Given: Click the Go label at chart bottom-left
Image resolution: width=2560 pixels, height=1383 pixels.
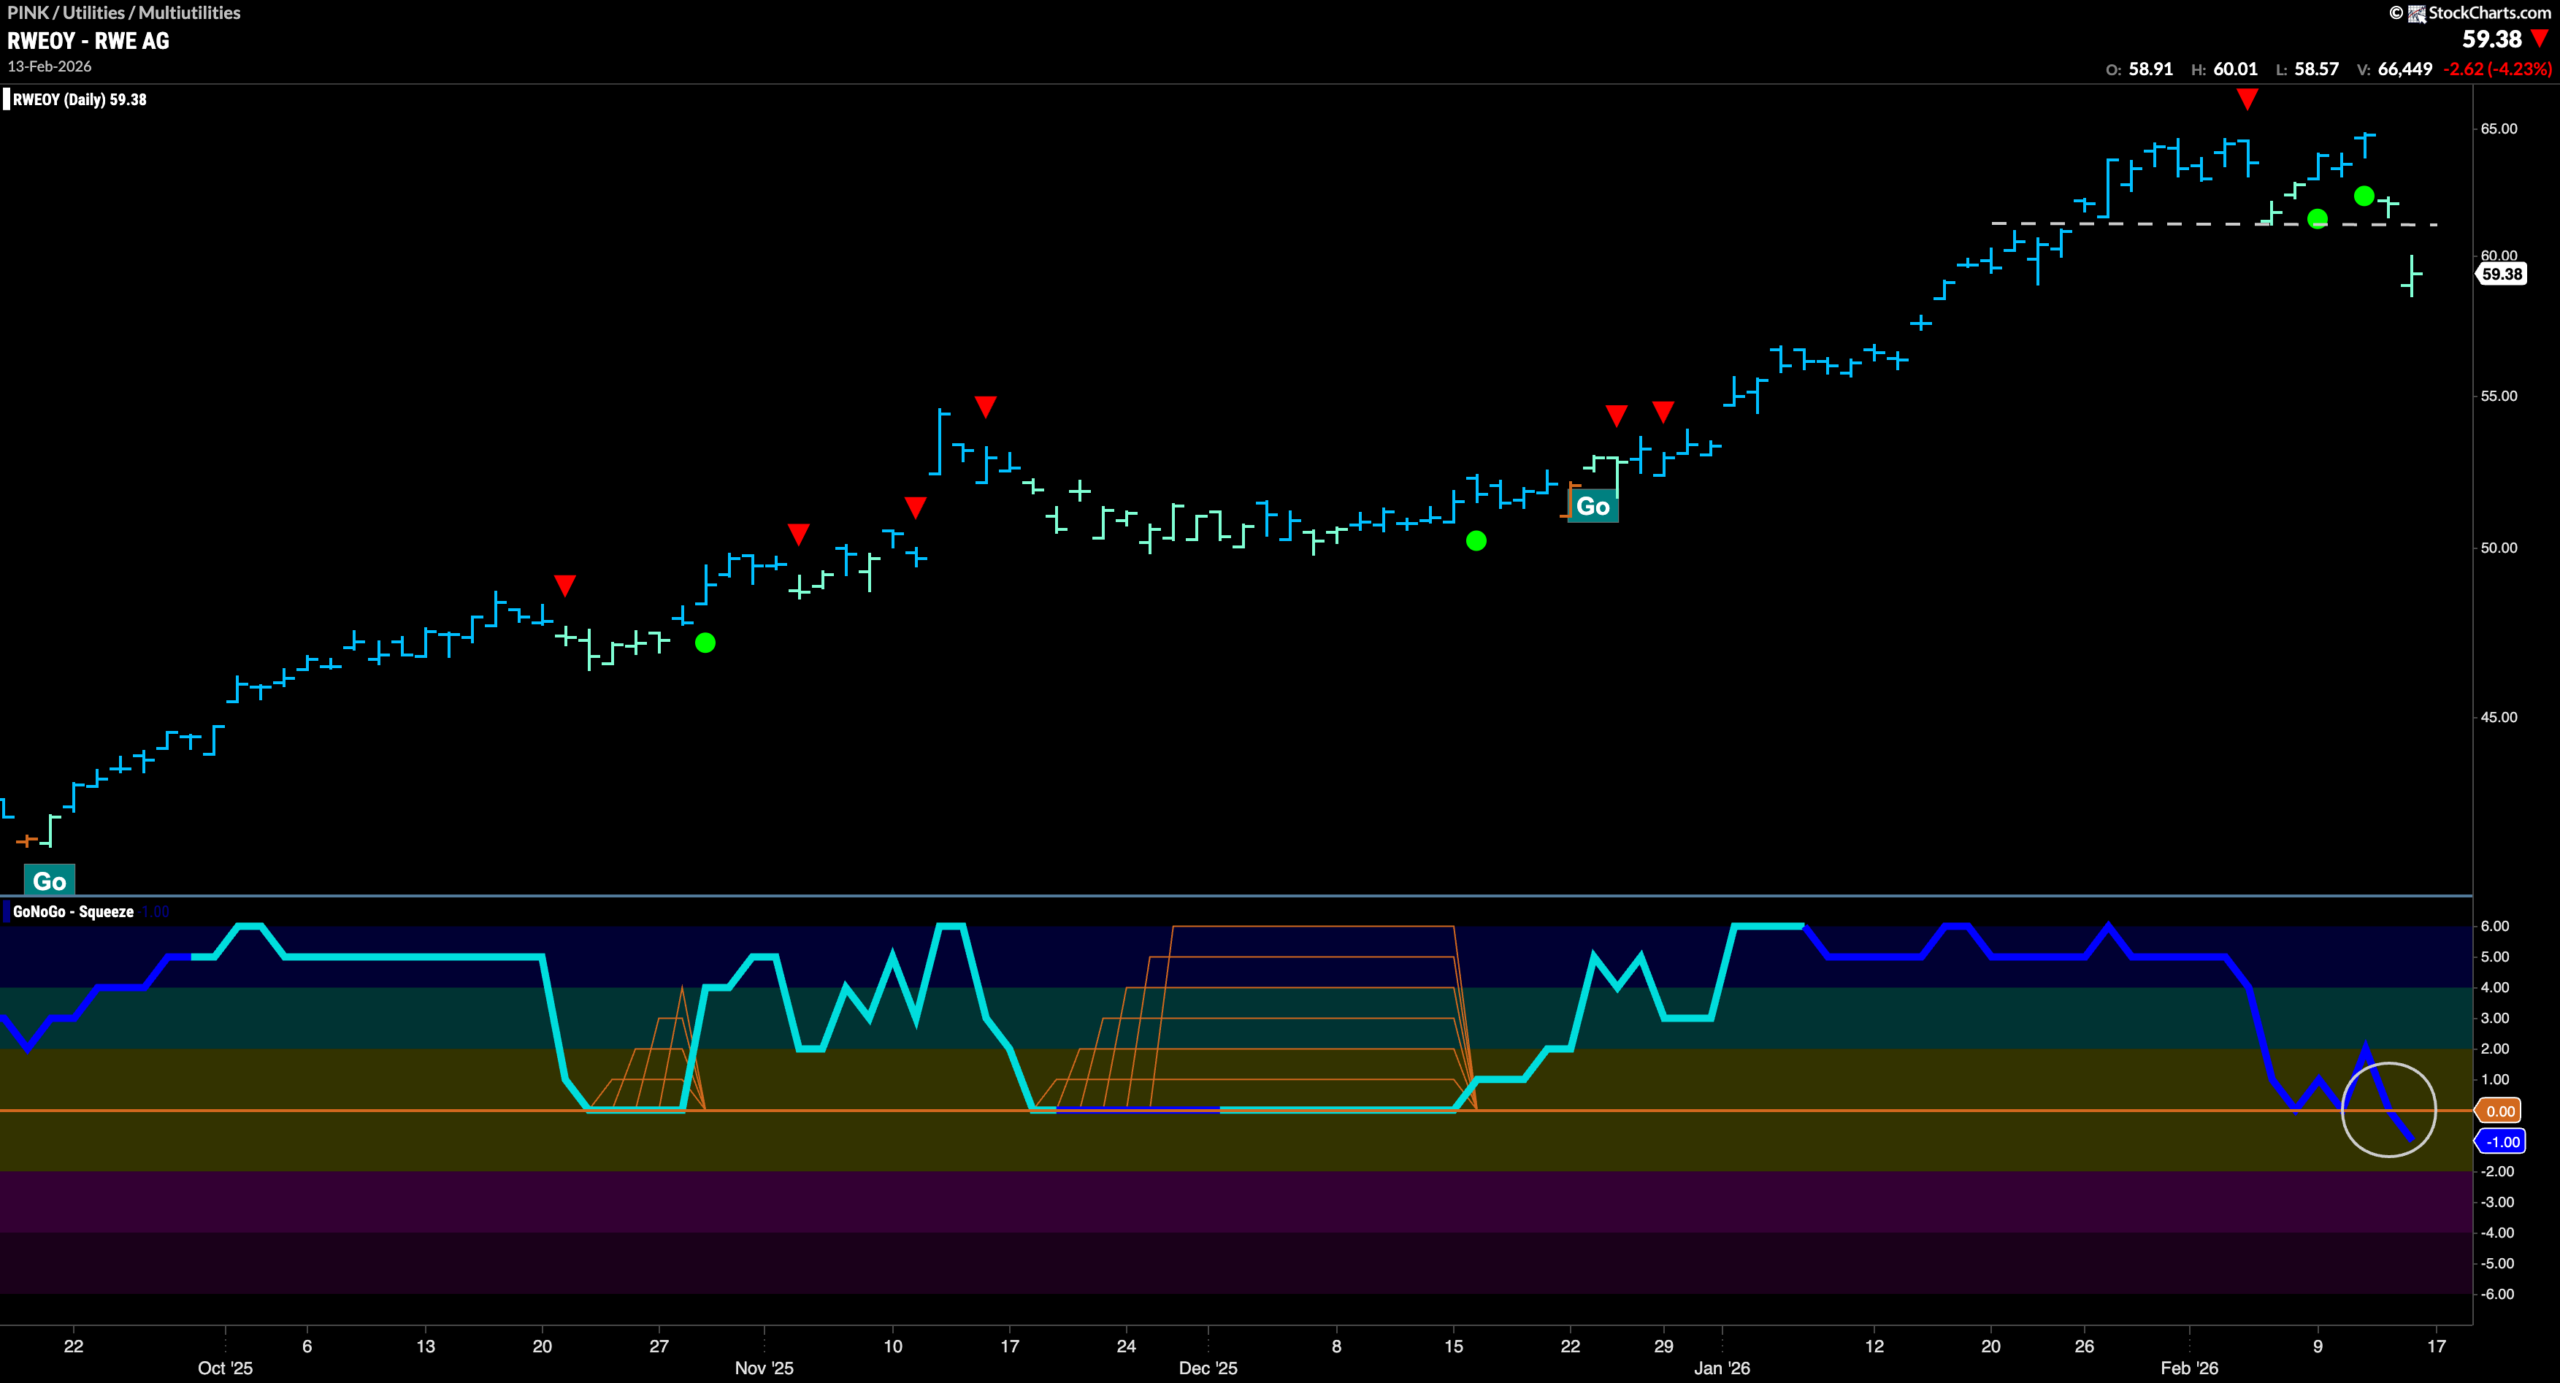Looking at the screenshot, I should [x=50, y=881].
